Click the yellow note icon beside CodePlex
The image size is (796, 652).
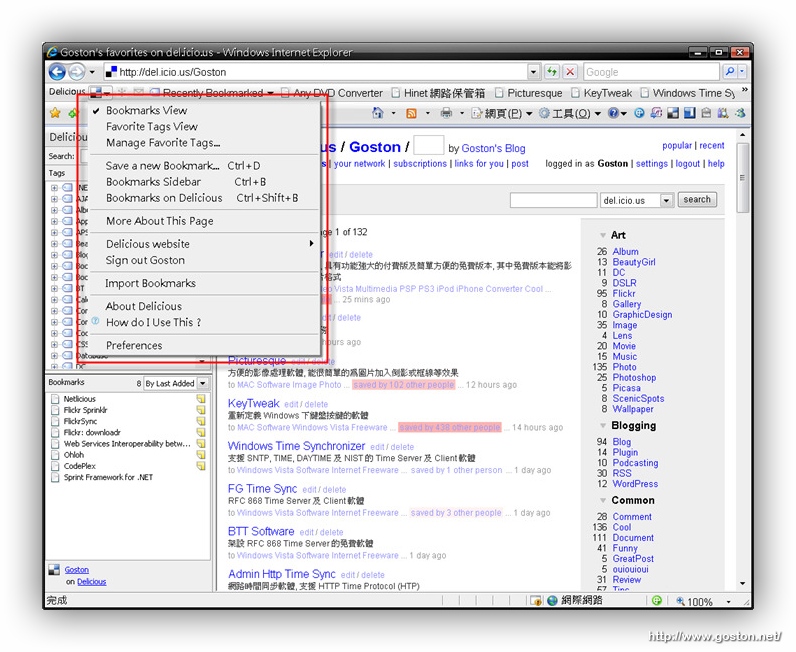coord(201,466)
